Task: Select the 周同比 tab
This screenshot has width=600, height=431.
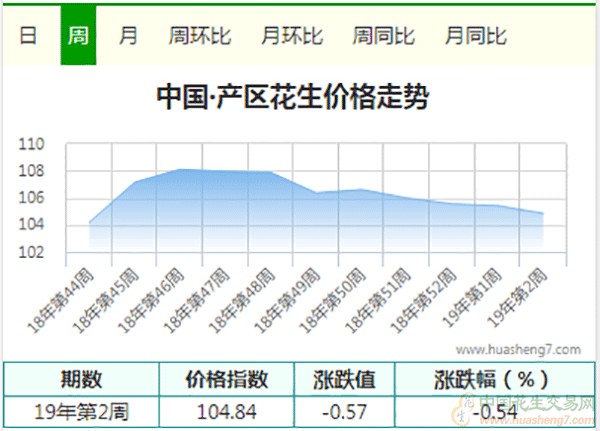Action: 384,36
